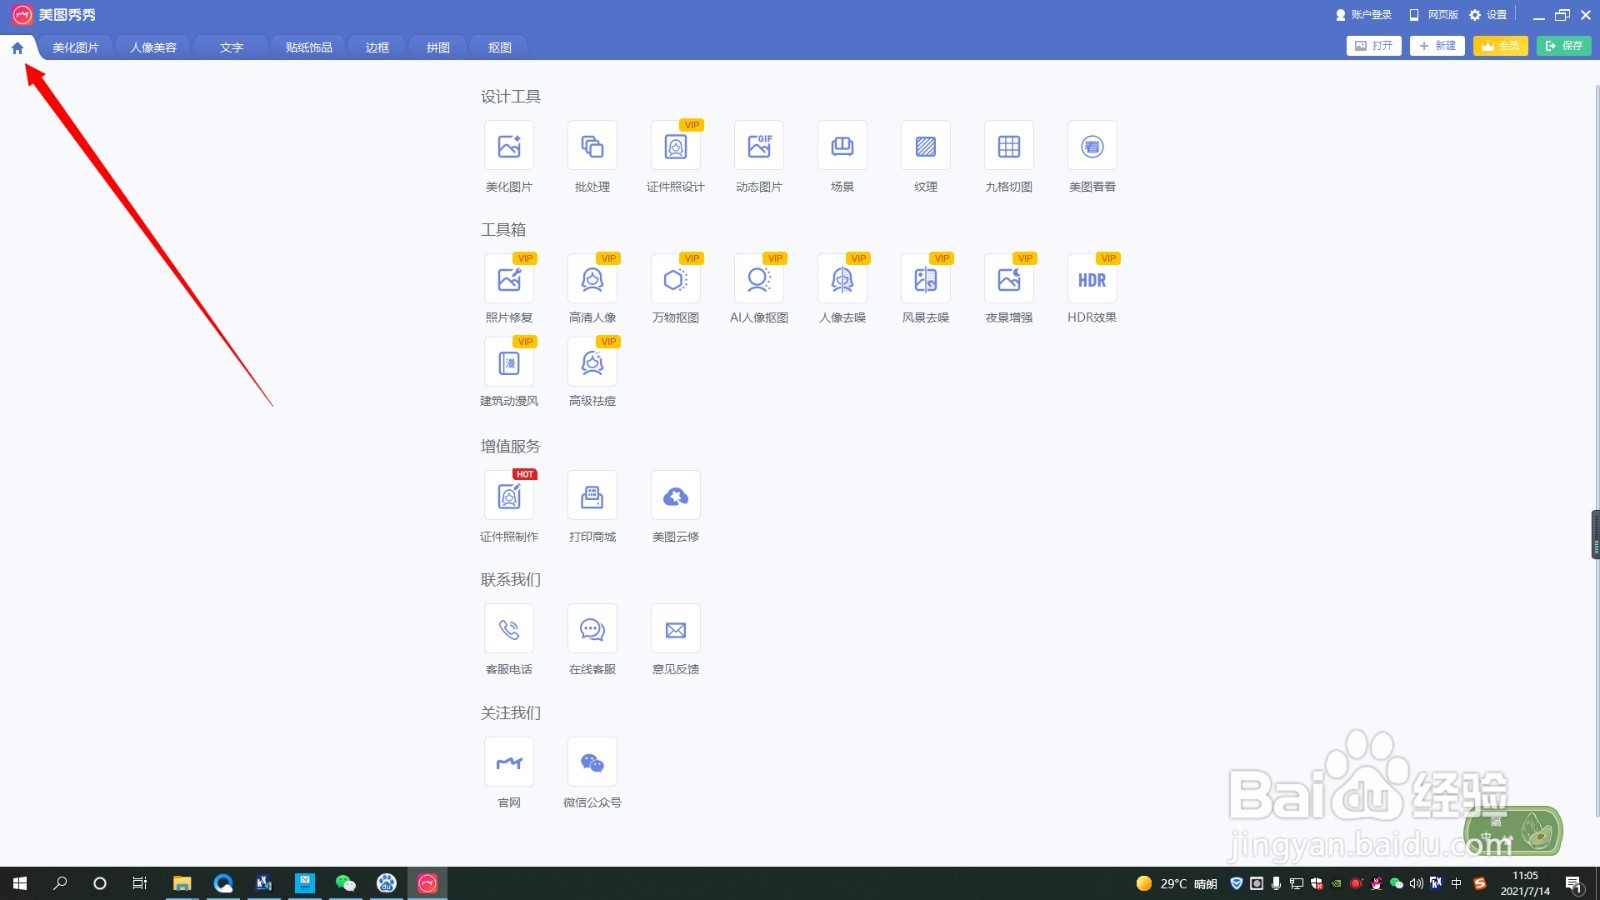
Task: Switch to the 美化图片 tab
Action: click(76, 47)
